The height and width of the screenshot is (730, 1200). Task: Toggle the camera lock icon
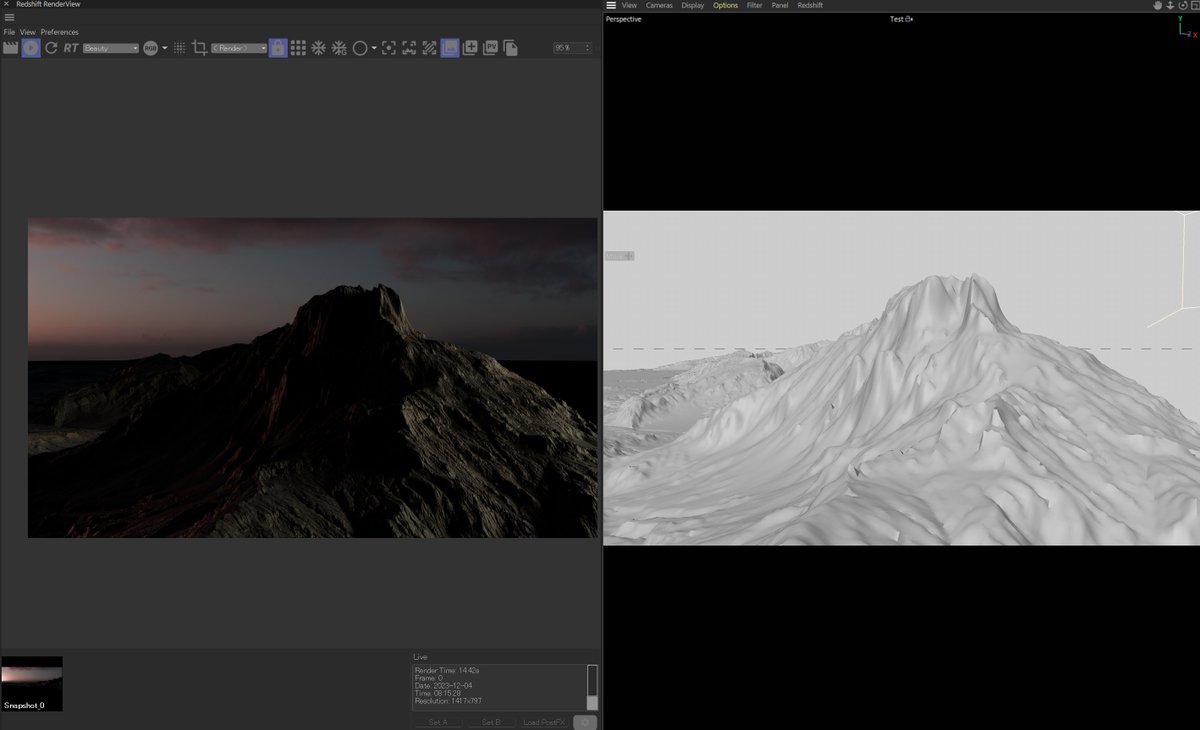(x=278, y=47)
